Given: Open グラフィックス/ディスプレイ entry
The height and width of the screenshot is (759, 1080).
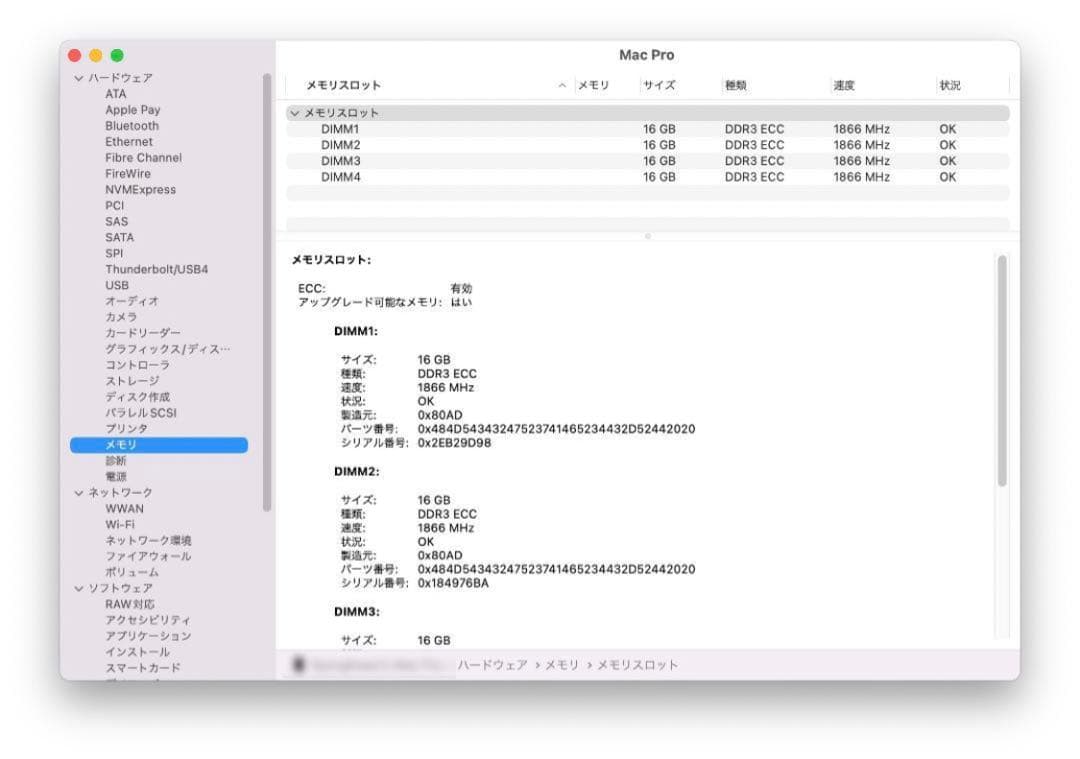Looking at the screenshot, I should 167,349.
